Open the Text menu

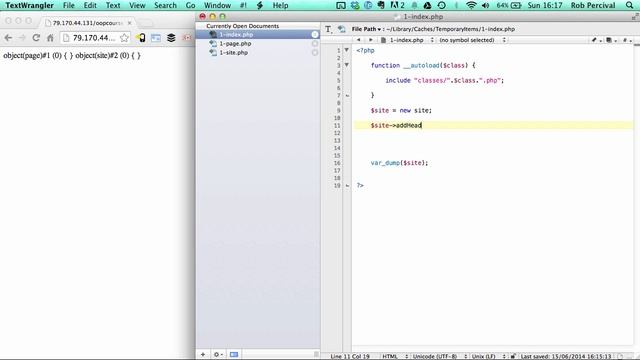(113, 5)
